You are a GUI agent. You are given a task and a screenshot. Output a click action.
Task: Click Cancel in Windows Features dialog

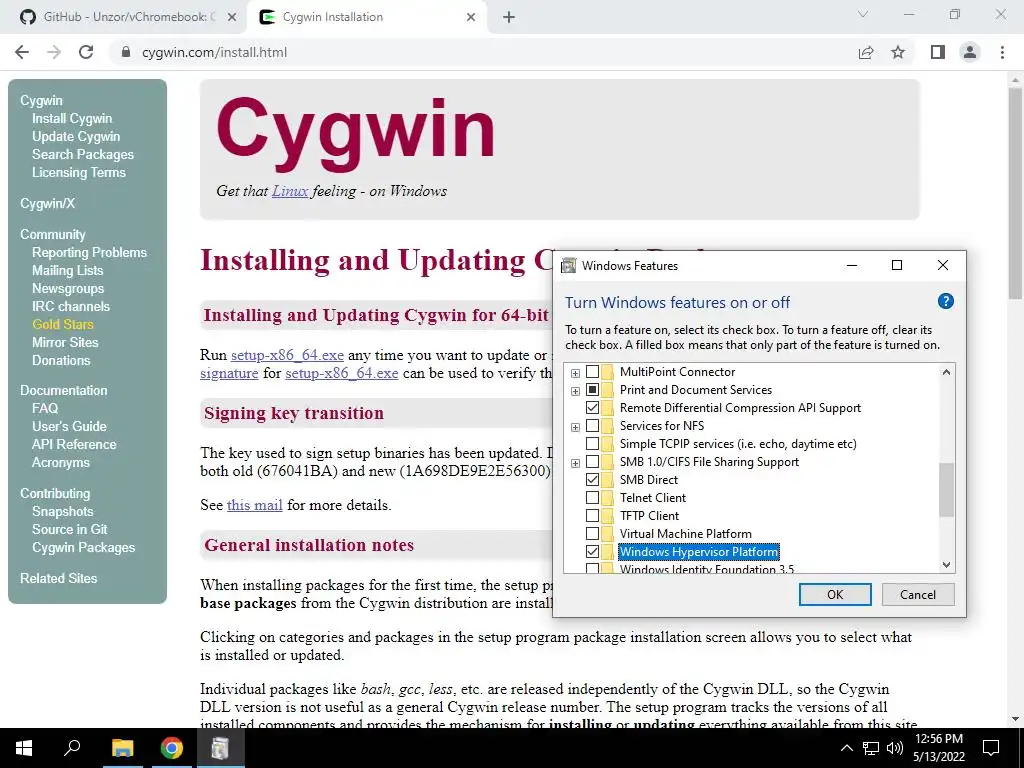click(918, 594)
